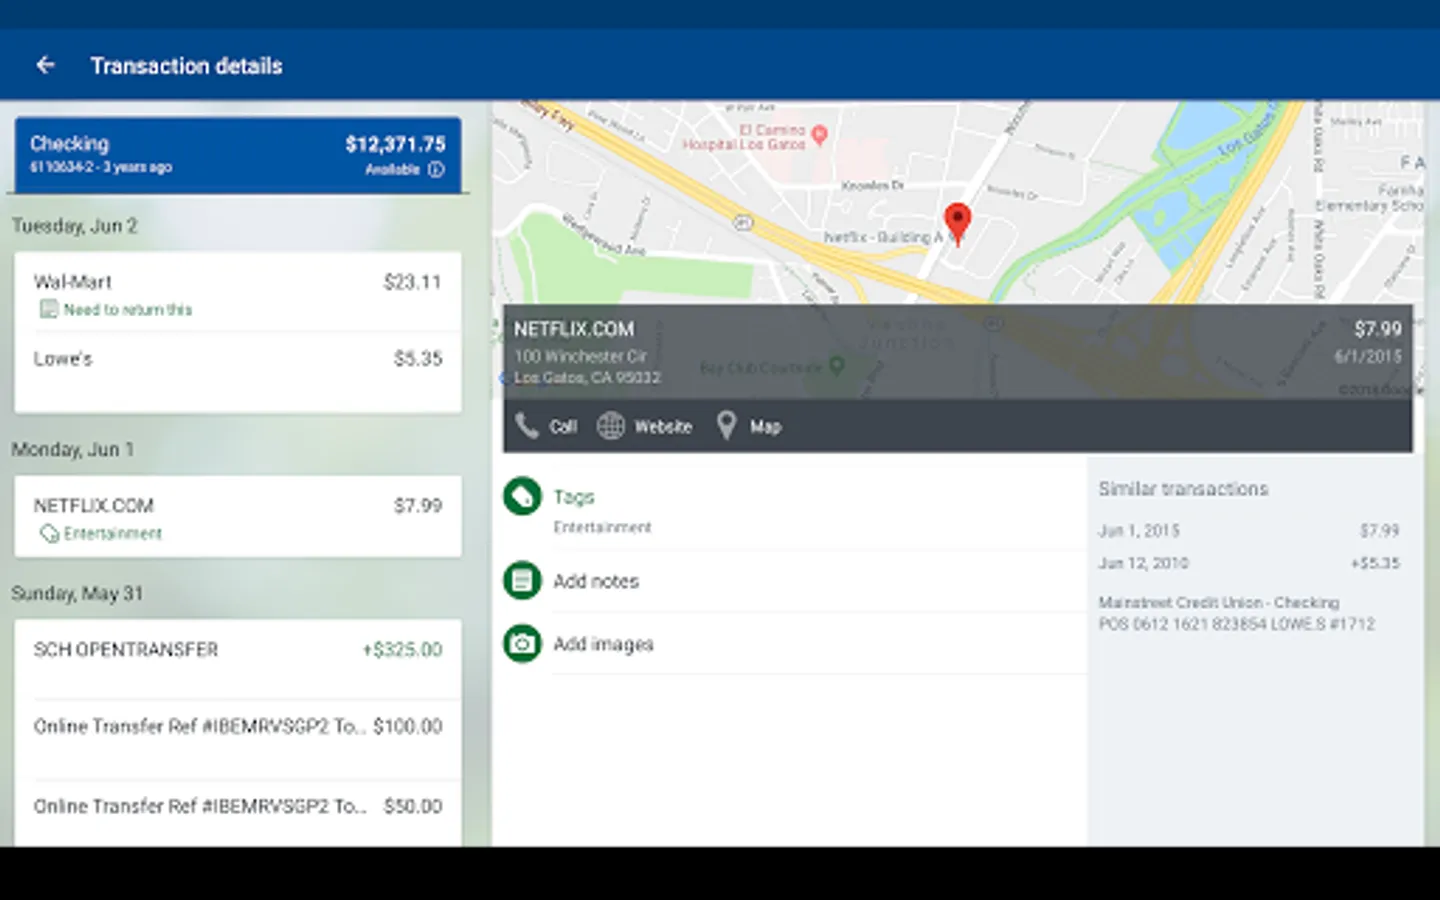
Task: Click the Tags row label
Action: (x=574, y=497)
